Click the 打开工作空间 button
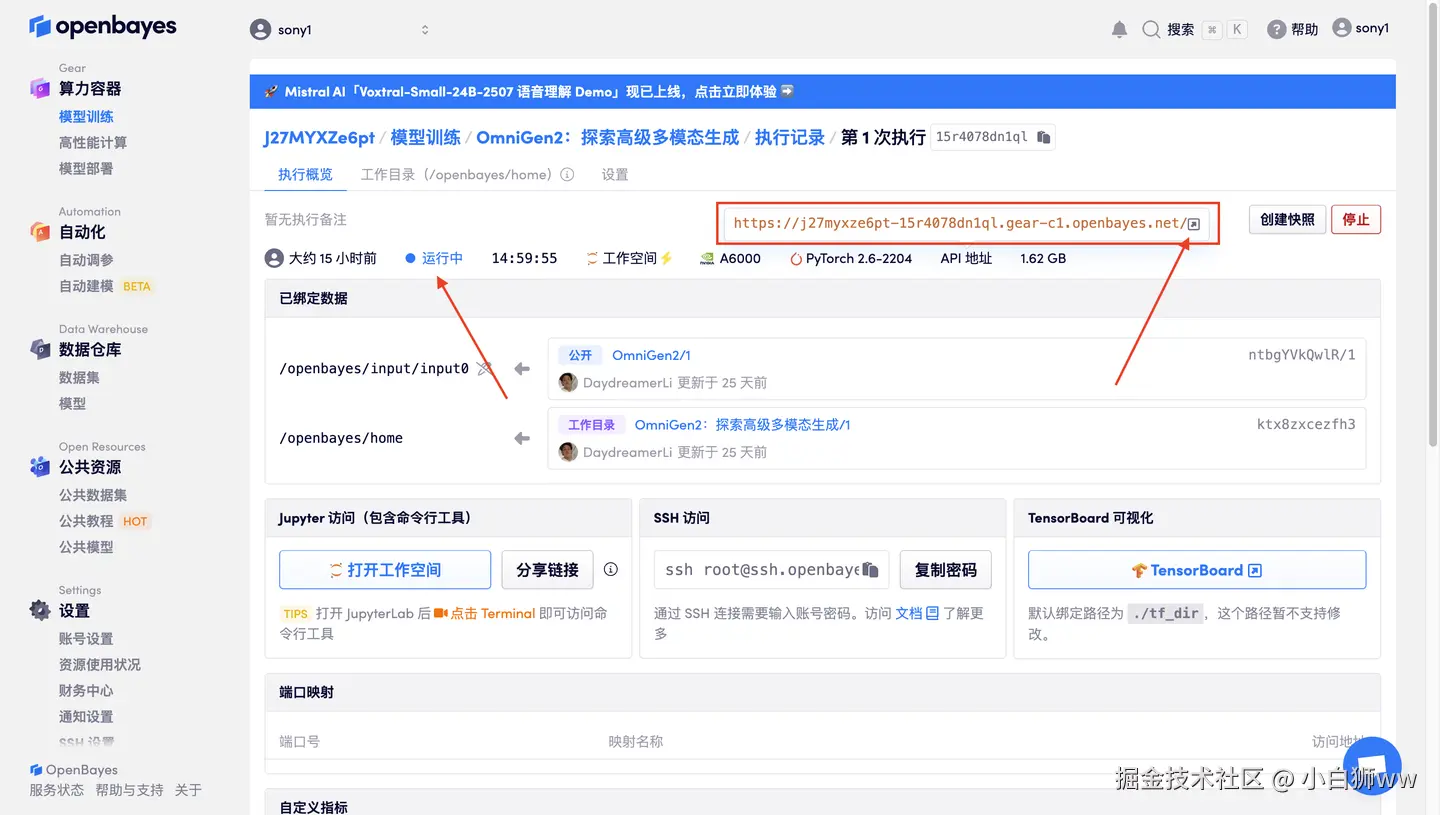Viewport: 1440px width, 815px height. pos(385,570)
